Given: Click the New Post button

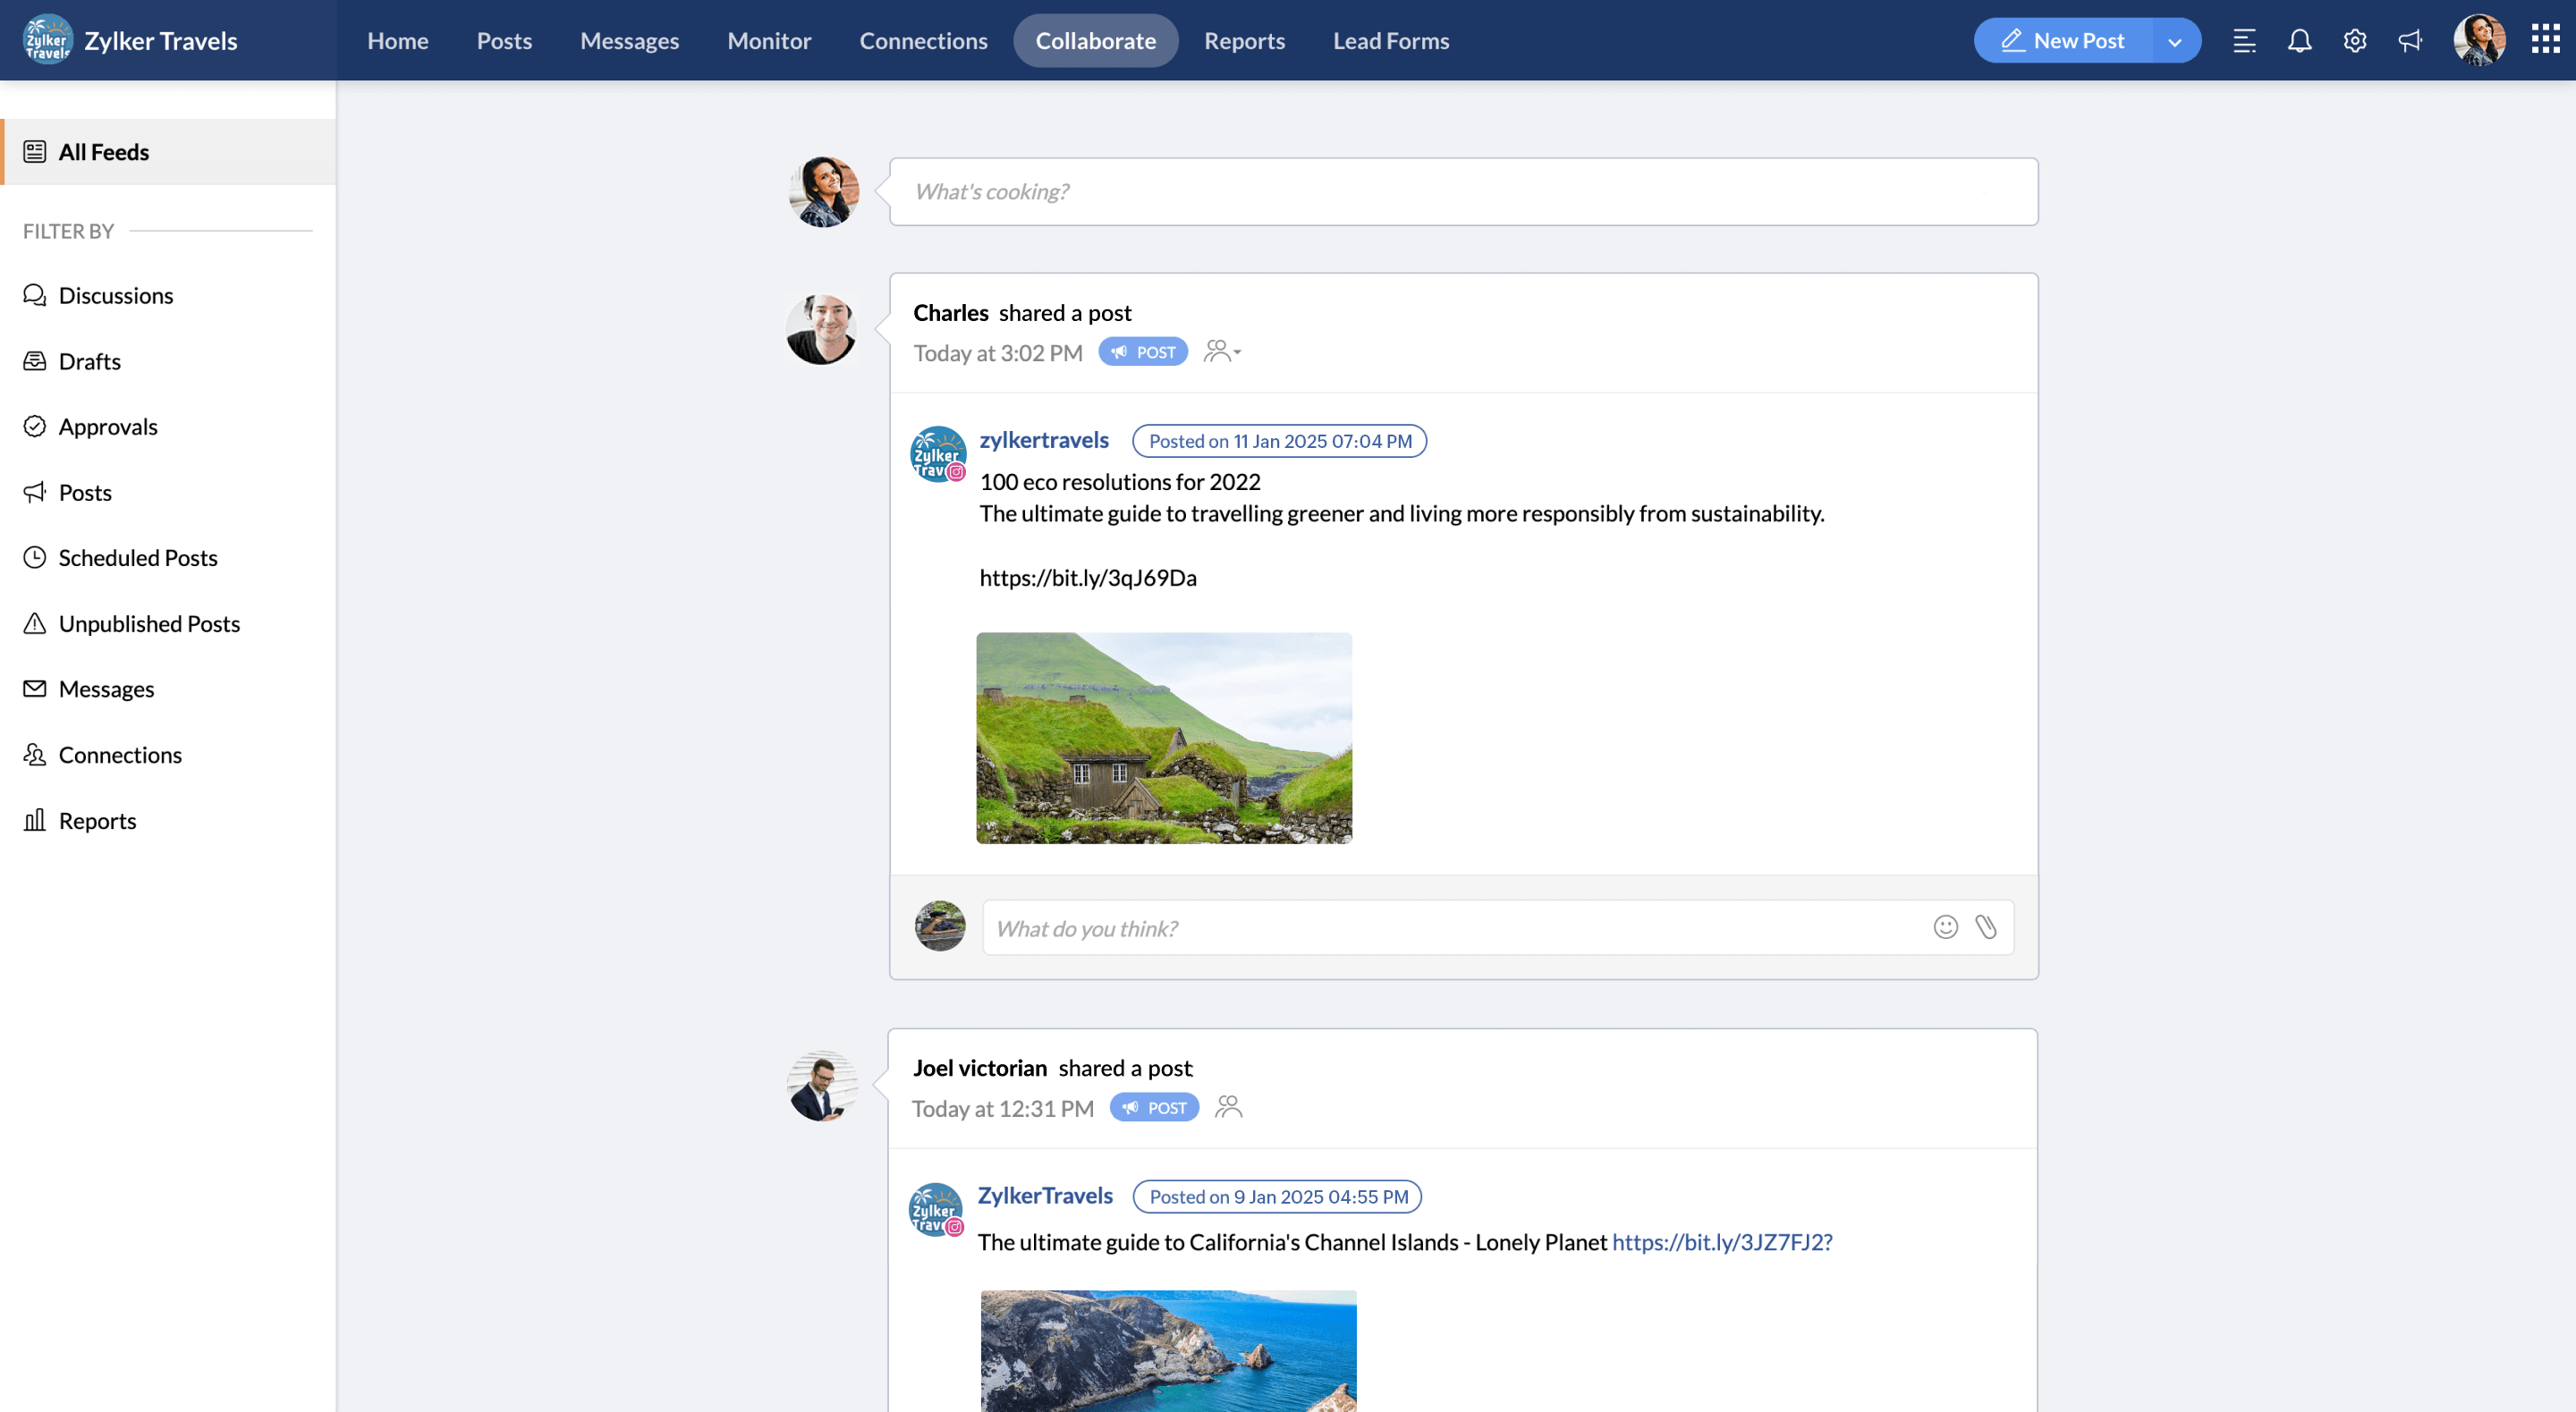Looking at the screenshot, I should pyautogui.click(x=2063, y=41).
